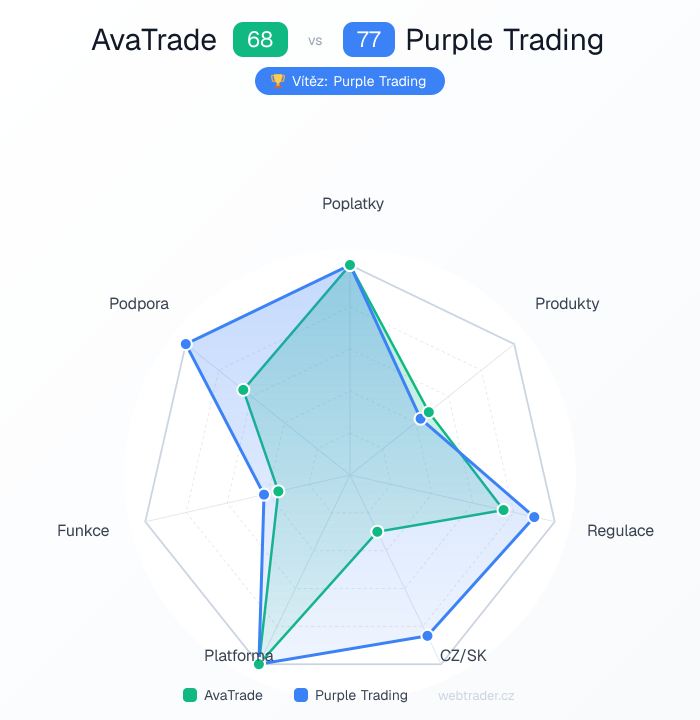Open the webtrader.cz watermark link

[476, 695]
